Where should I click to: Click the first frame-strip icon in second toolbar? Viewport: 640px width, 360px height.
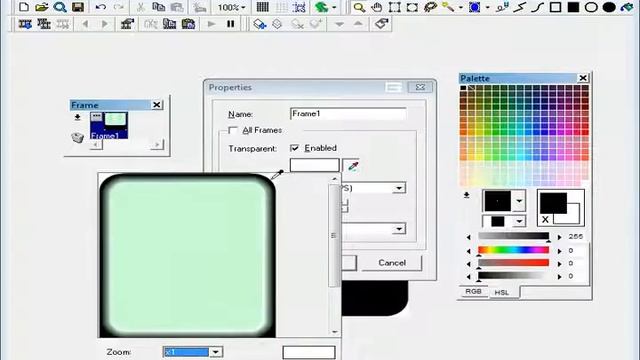click(25, 24)
